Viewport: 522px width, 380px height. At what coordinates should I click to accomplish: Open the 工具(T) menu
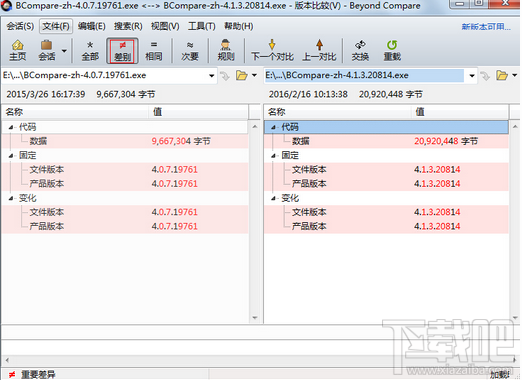(x=202, y=26)
